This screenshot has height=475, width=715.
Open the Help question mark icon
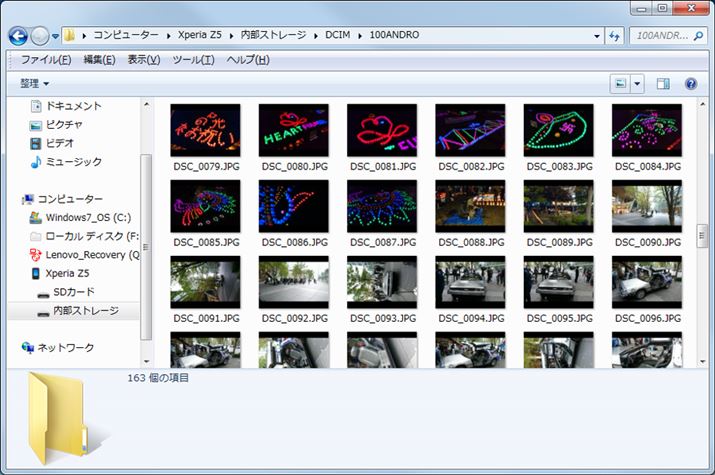click(x=690, y=84)
